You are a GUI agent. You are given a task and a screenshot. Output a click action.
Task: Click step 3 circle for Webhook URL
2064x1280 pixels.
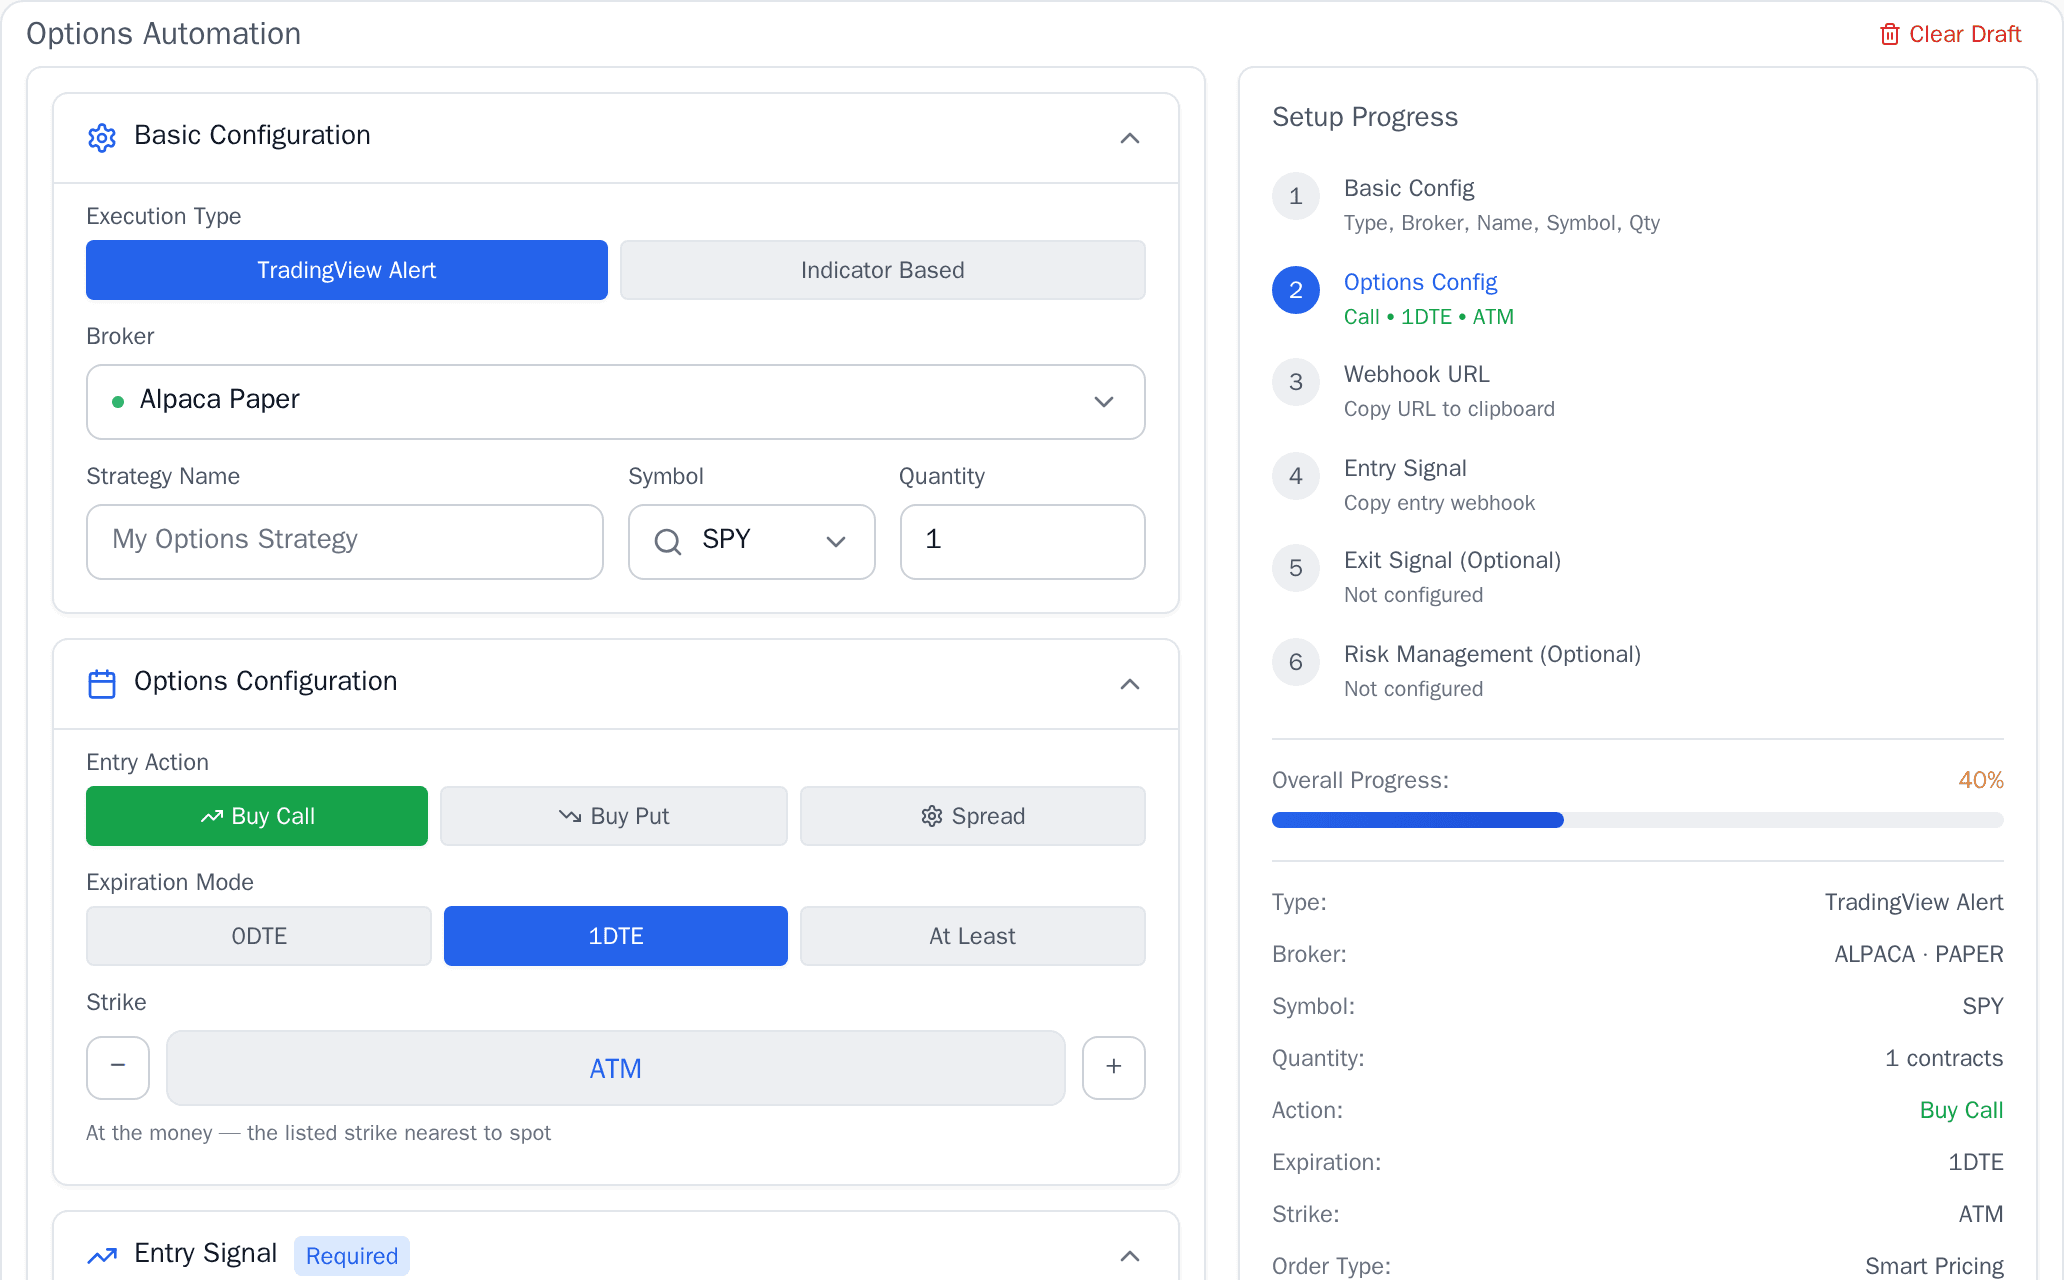(x=1296, y=382)
